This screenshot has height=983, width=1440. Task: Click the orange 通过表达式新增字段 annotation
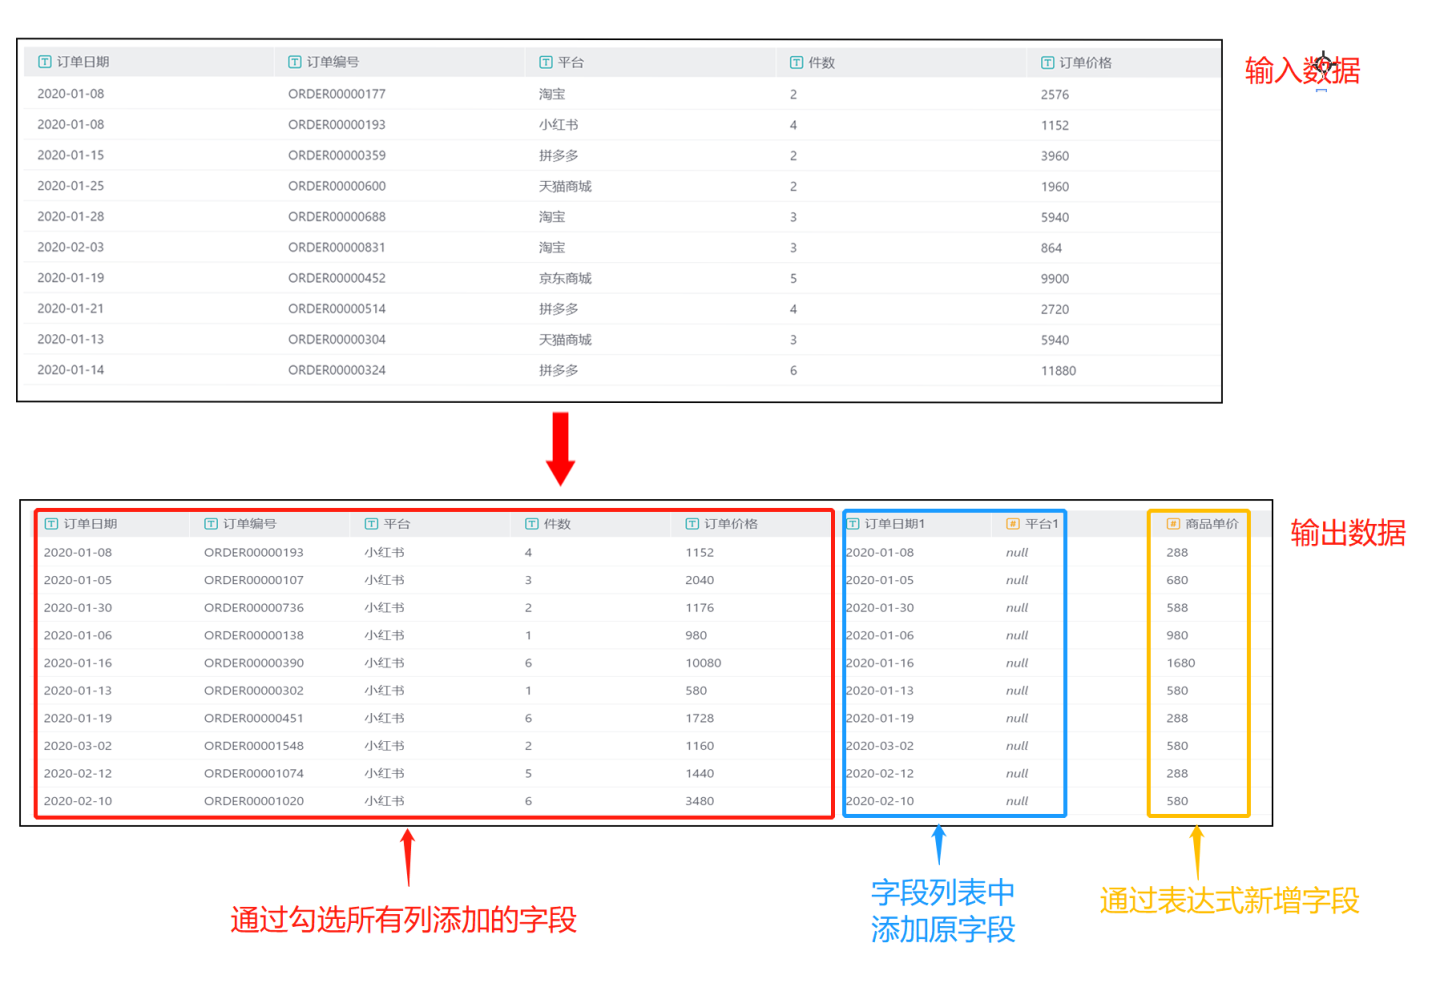[1229, 901]
